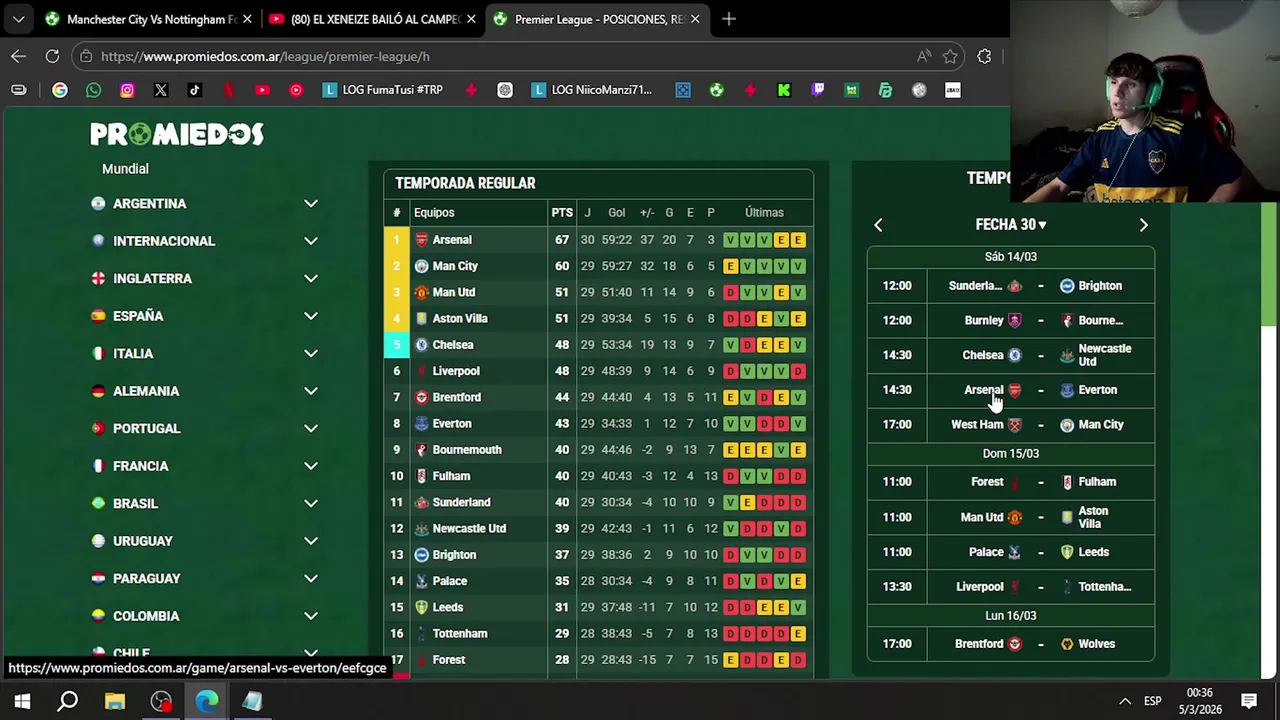Open the Arsenal - Everton match
This screenshot has height=720, width=1280.
pos(1011,390)
